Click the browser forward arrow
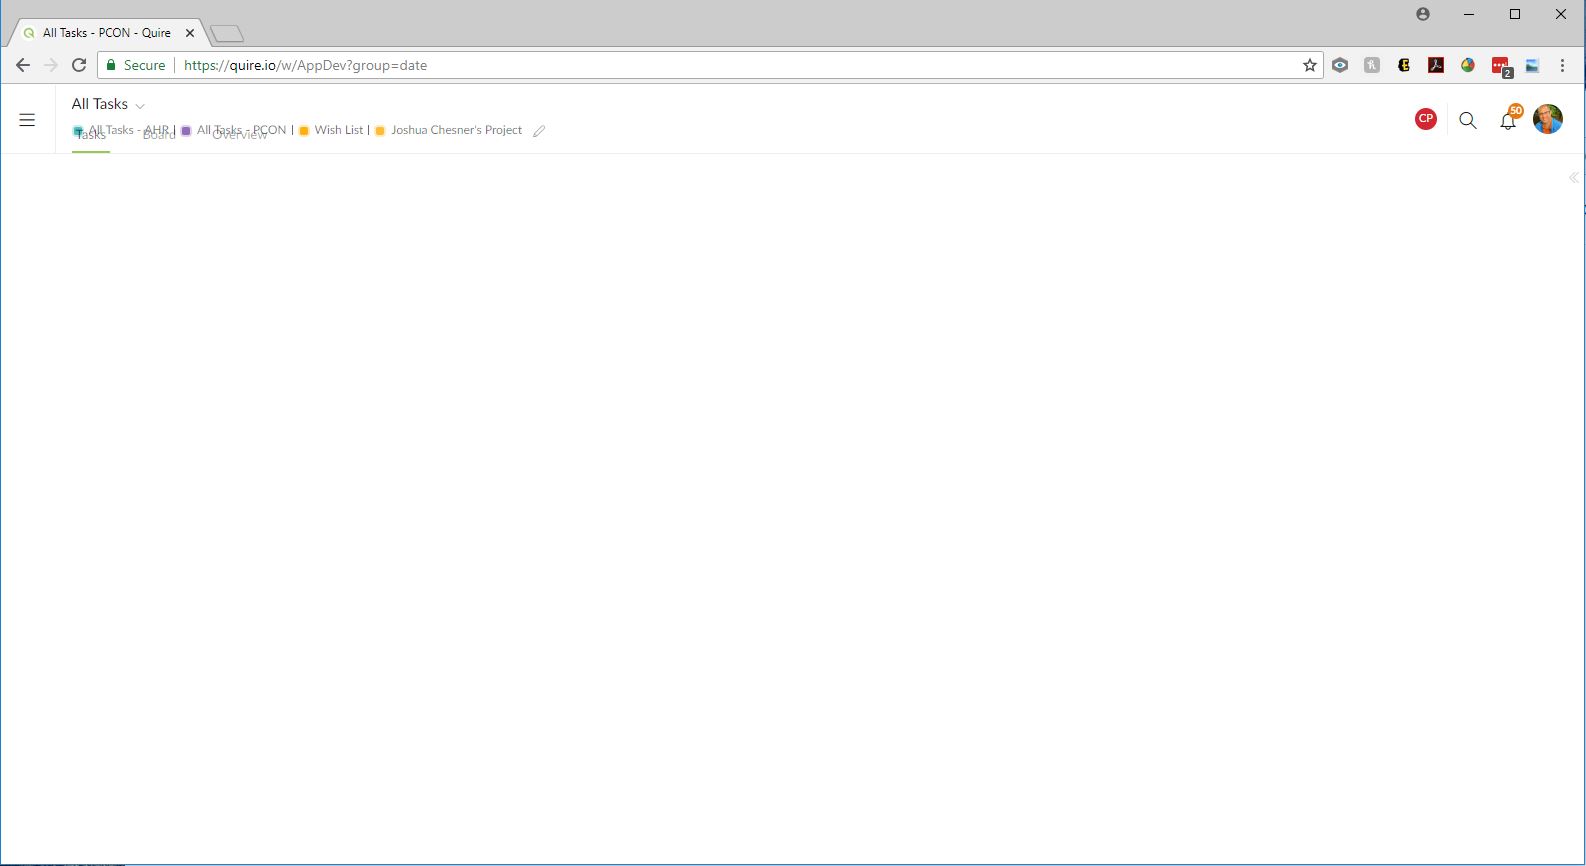Viewport: 1586px width, 866px height. 51,65
